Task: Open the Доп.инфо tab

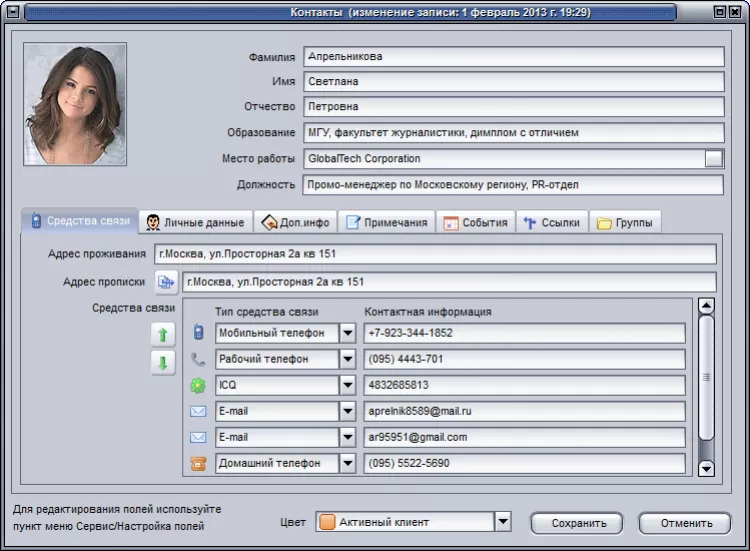Action: pos(295,222)
